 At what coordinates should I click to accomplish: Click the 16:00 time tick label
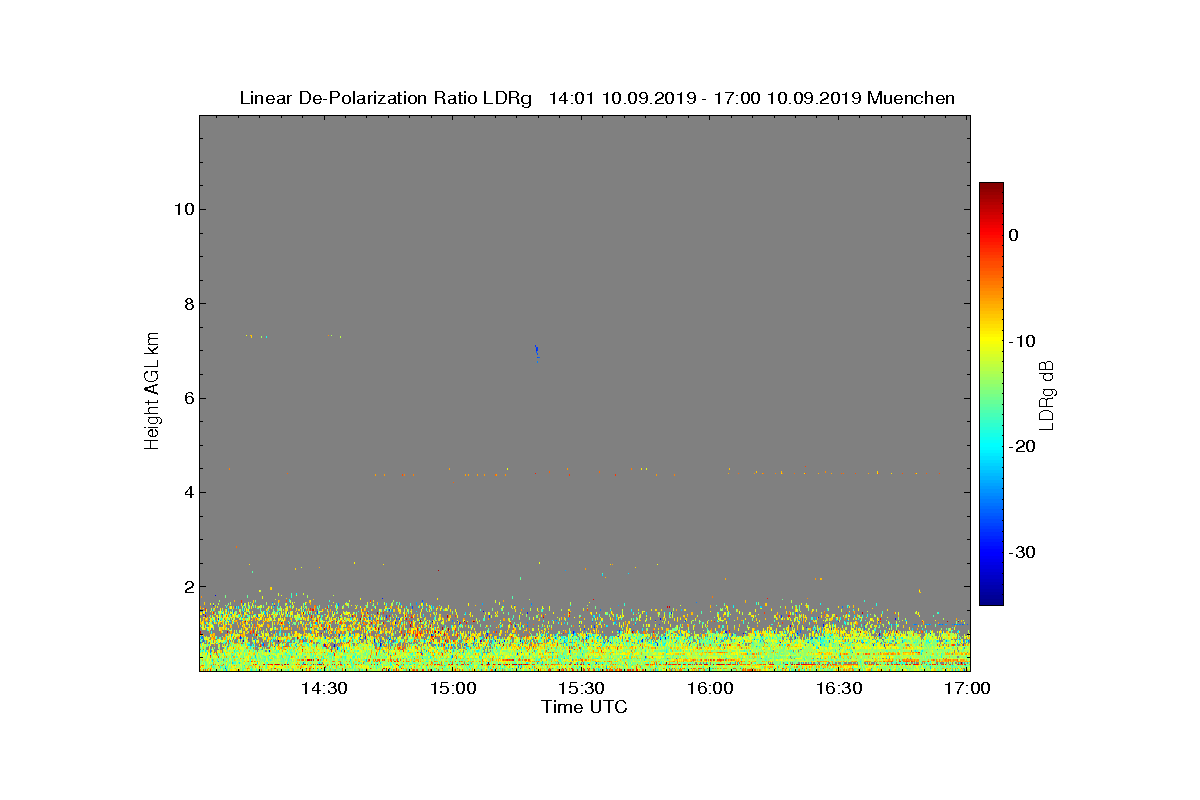711,688
